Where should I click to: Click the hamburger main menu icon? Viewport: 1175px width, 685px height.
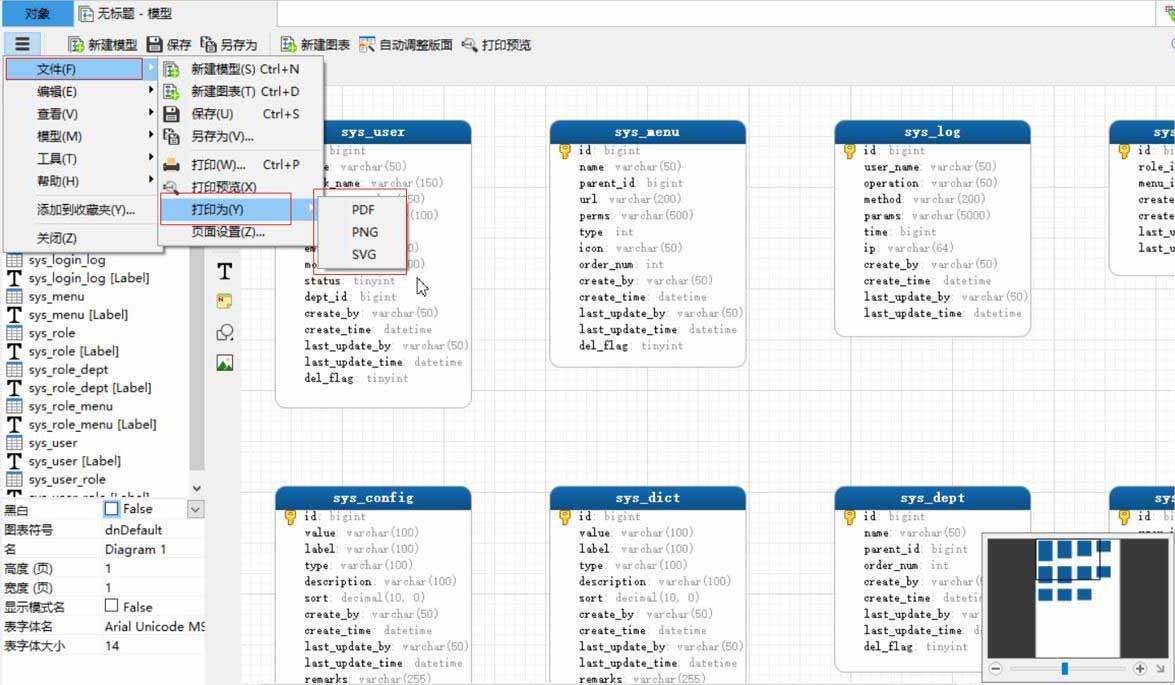pos(22,44)
